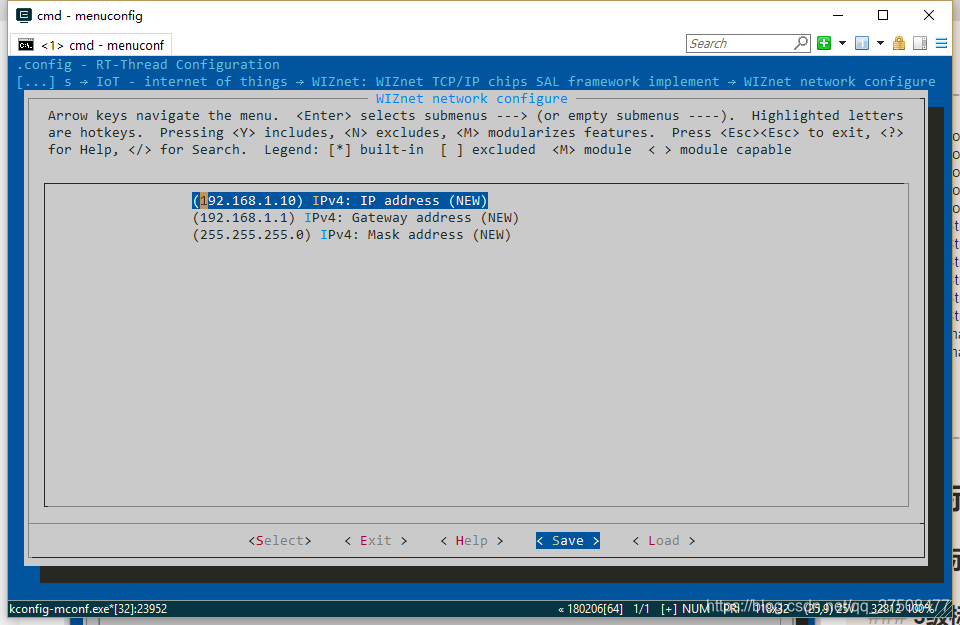Click the window layout icon beside the hamburger menu

point(920,43)
